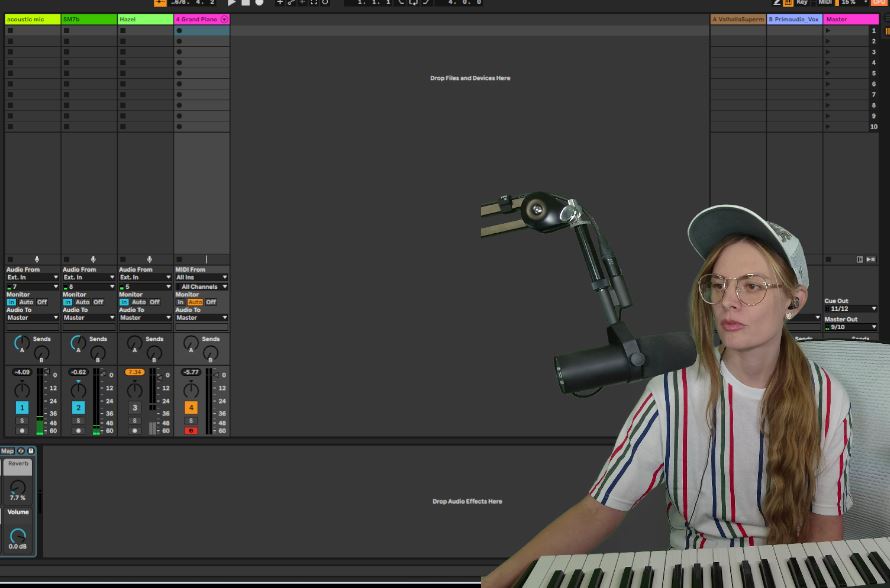Solo the Hazel track
This screenshot has width=890, height=588.
[135, 421]
